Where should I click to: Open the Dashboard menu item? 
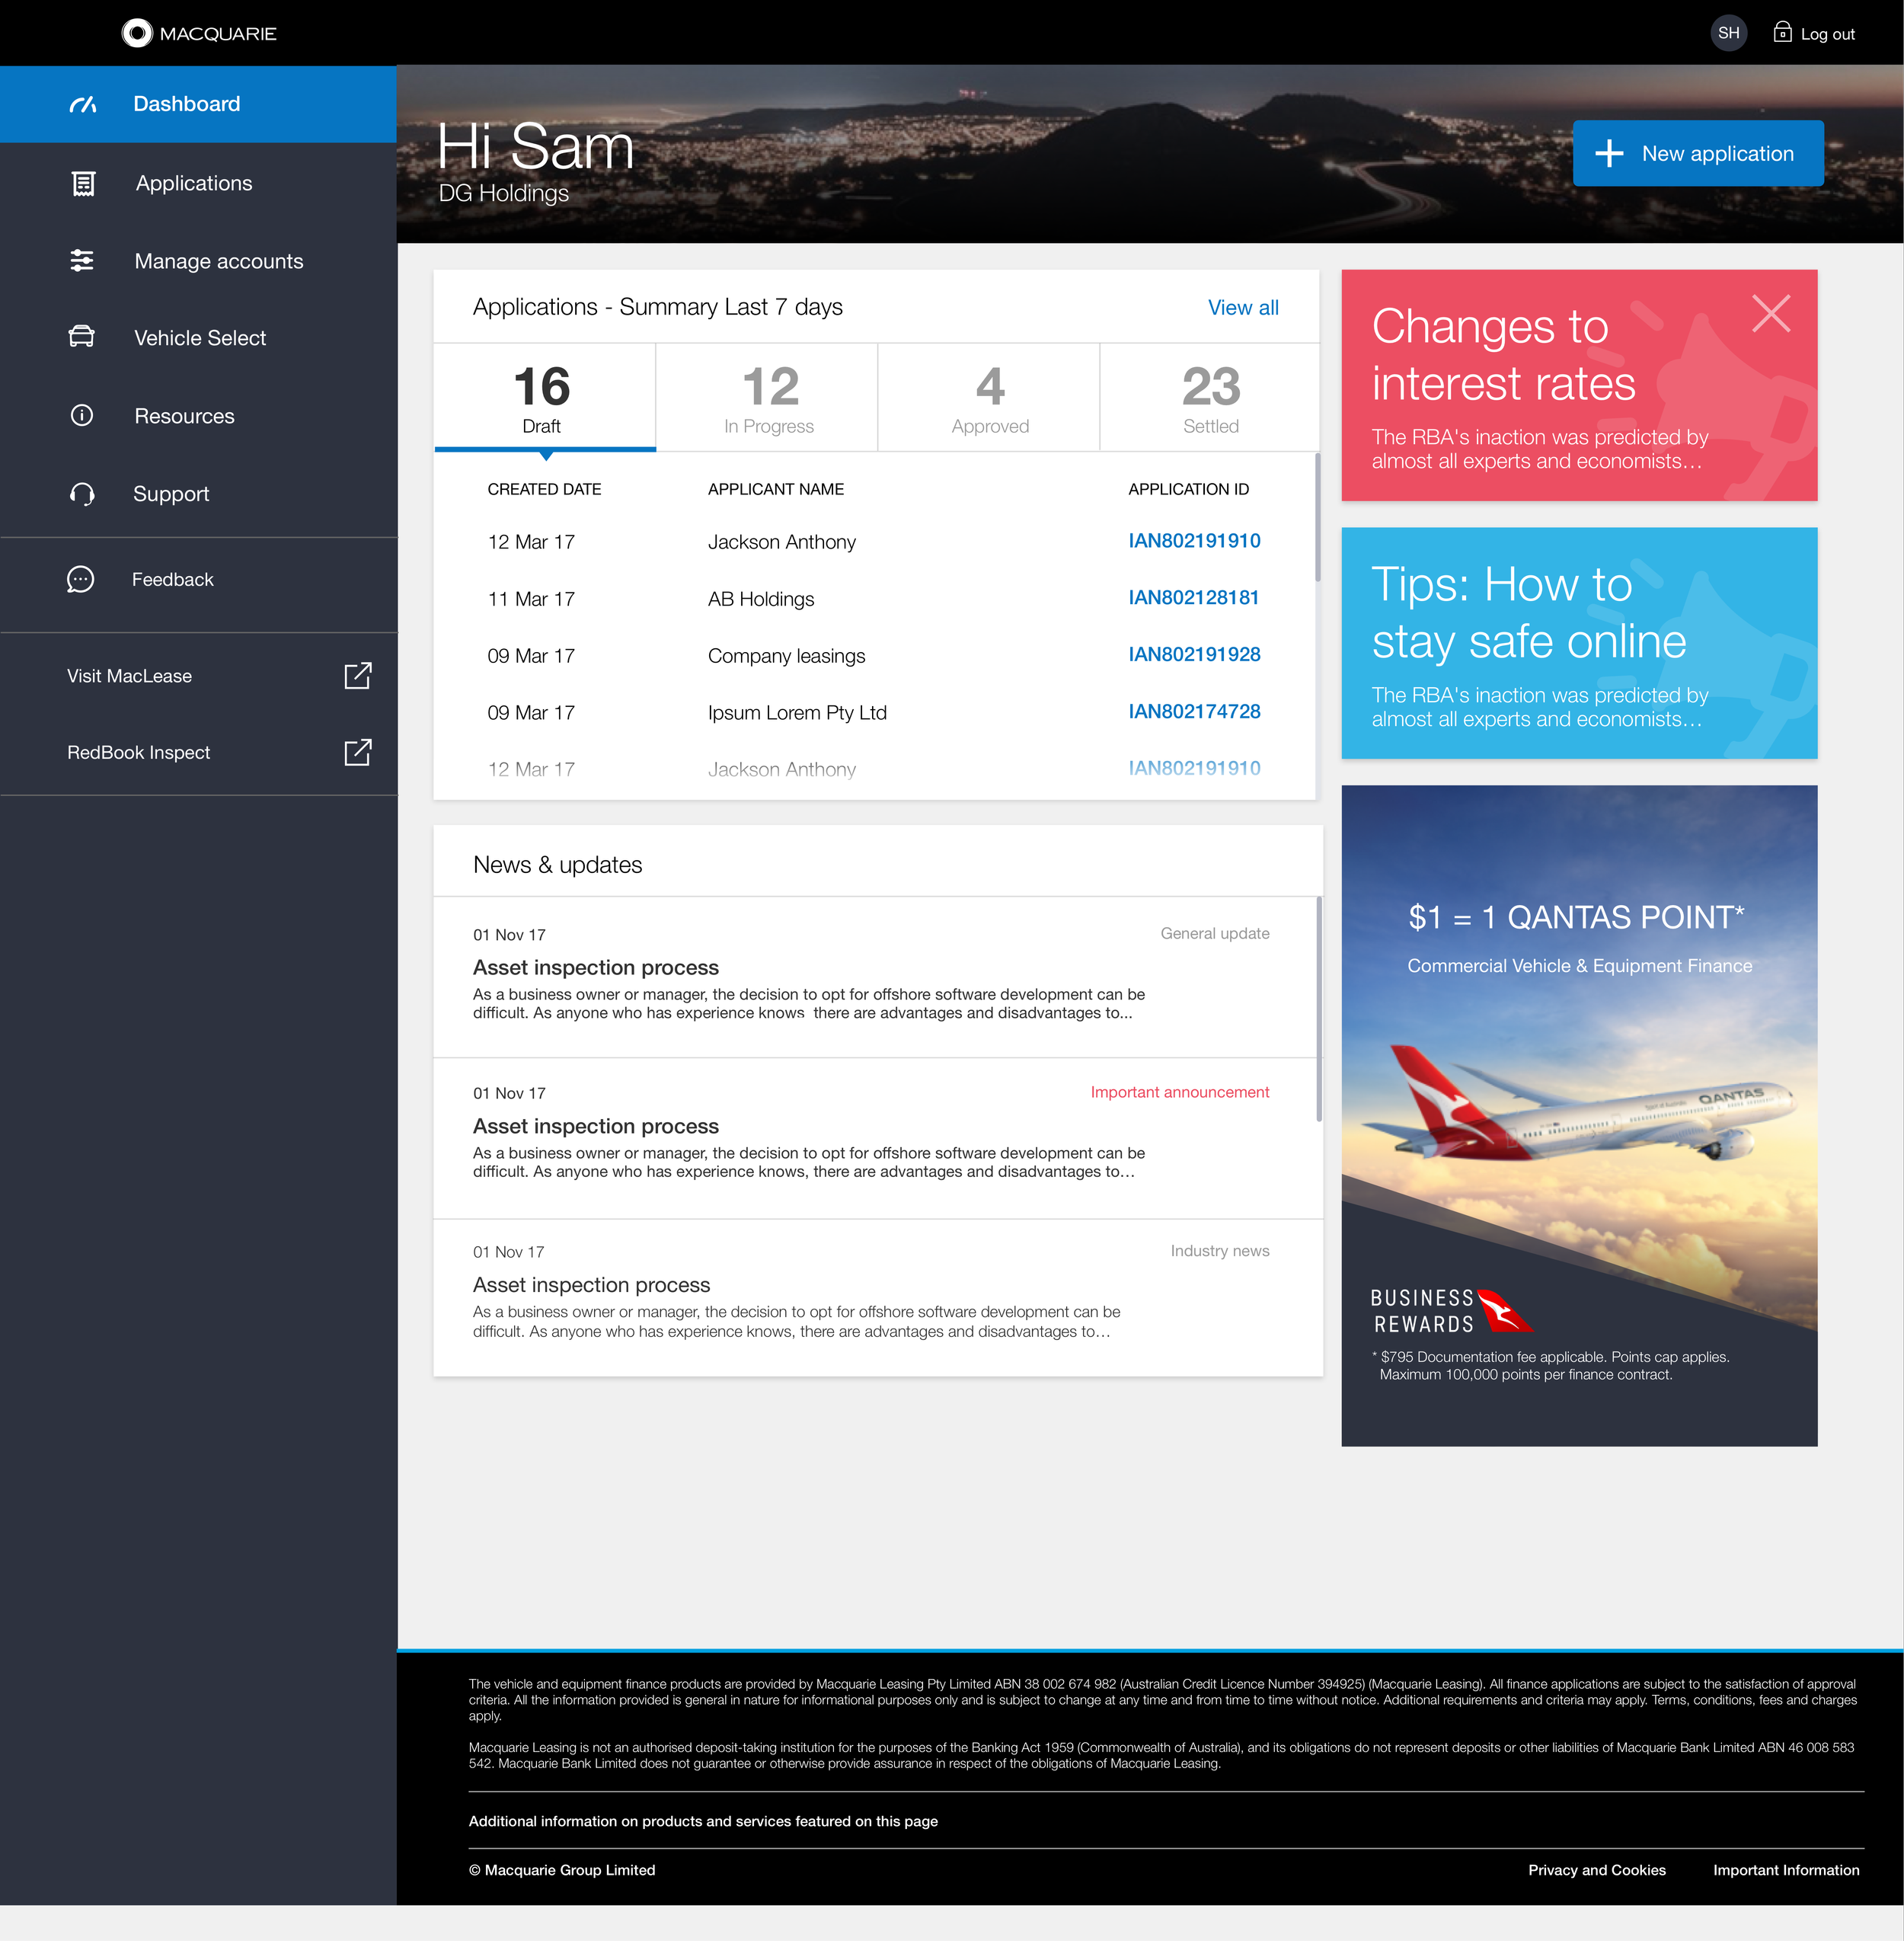coord(198,104)
